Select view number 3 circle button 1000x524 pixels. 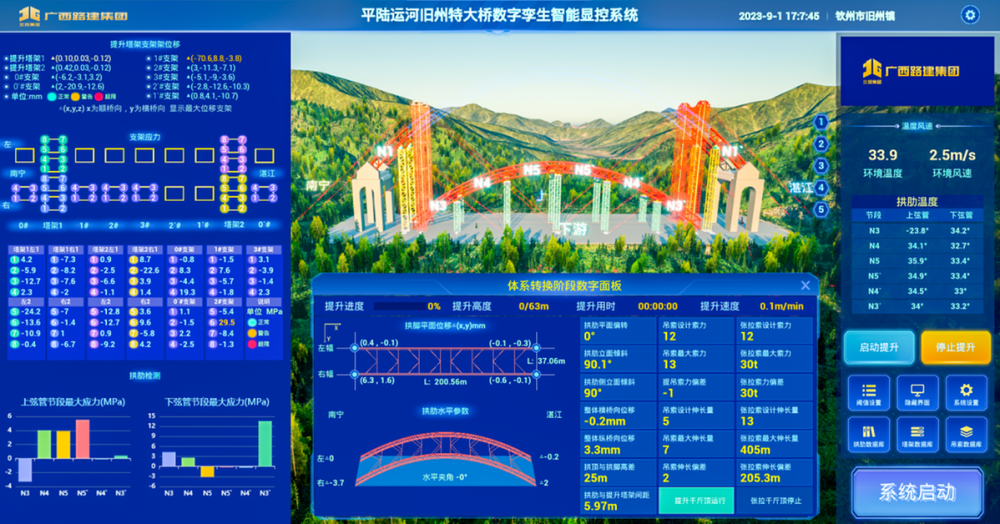coord(821,166)
